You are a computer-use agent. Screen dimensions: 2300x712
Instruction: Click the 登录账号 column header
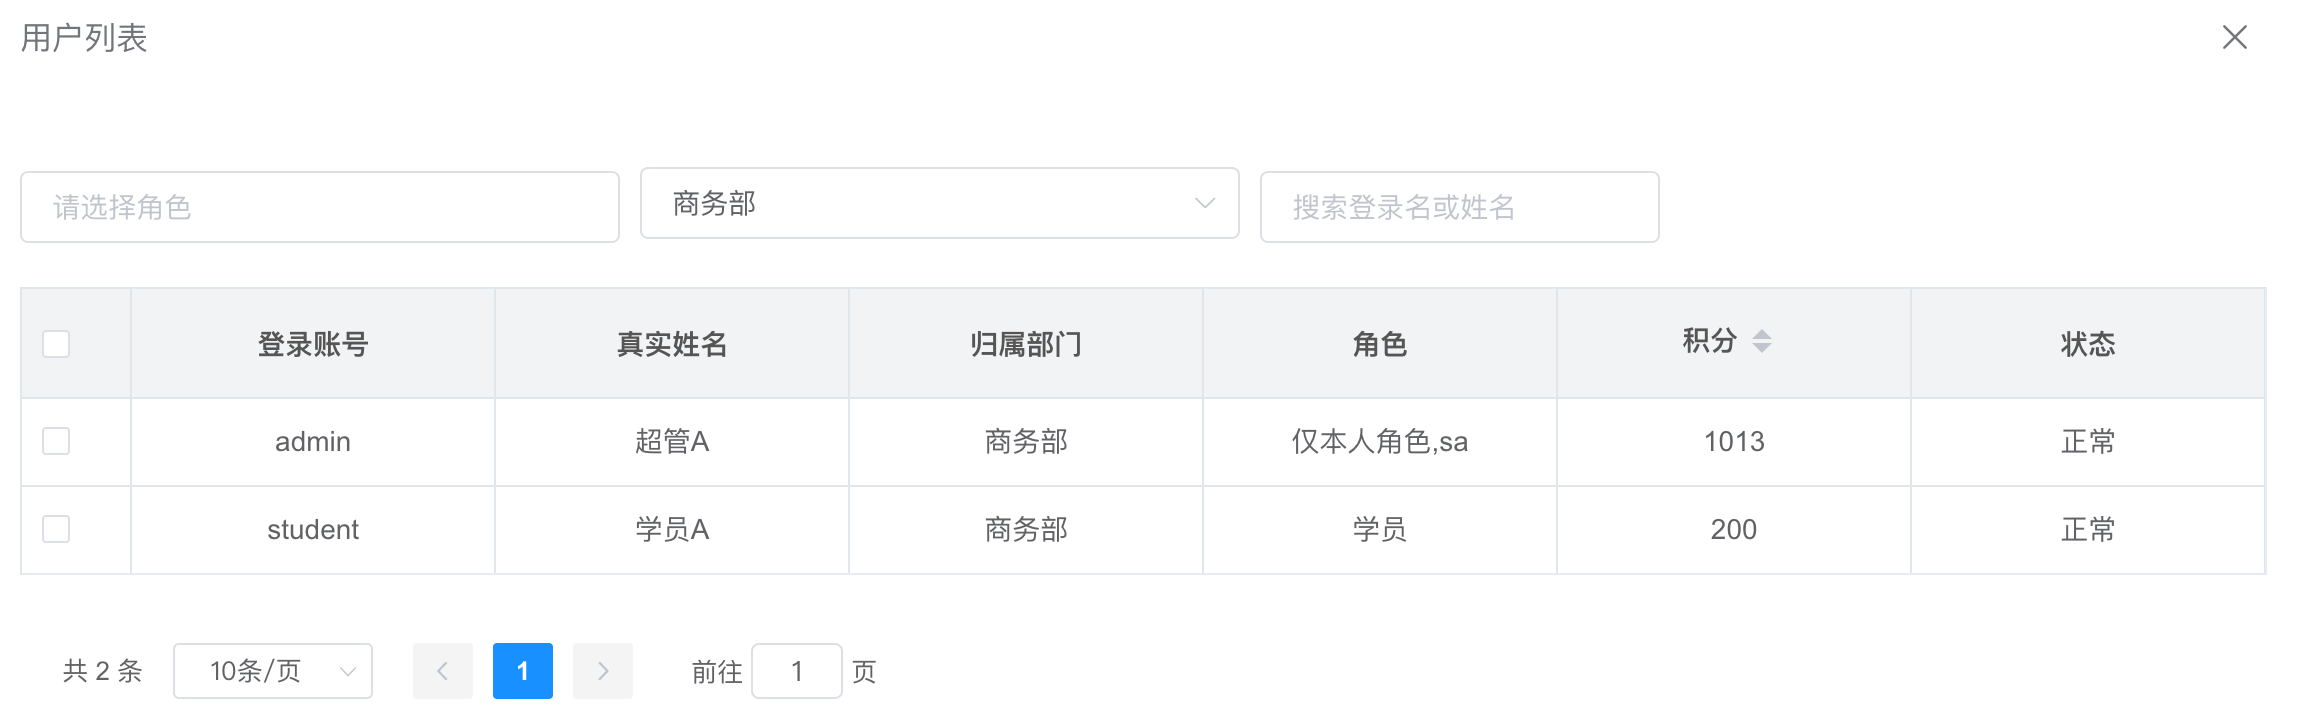(x=313, y=343)
